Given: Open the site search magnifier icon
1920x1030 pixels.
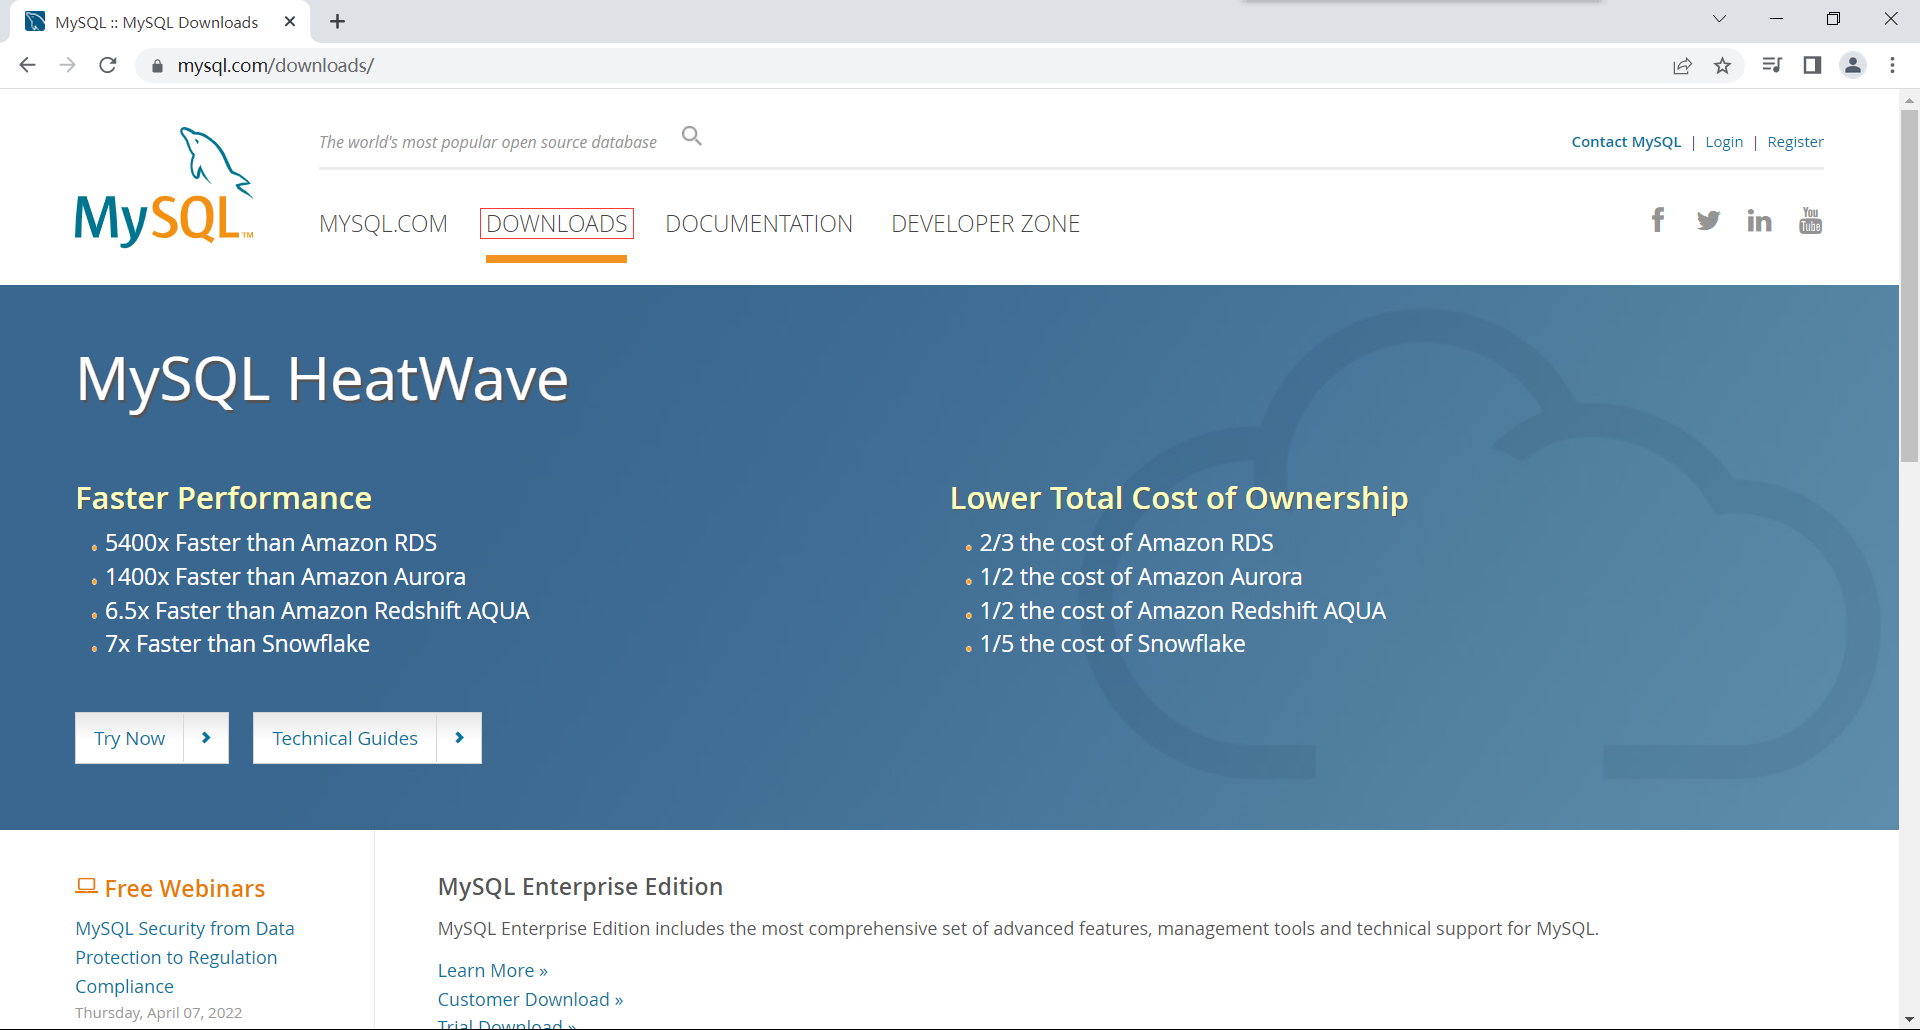Looking at the screenshot, I should click(691, 136).
